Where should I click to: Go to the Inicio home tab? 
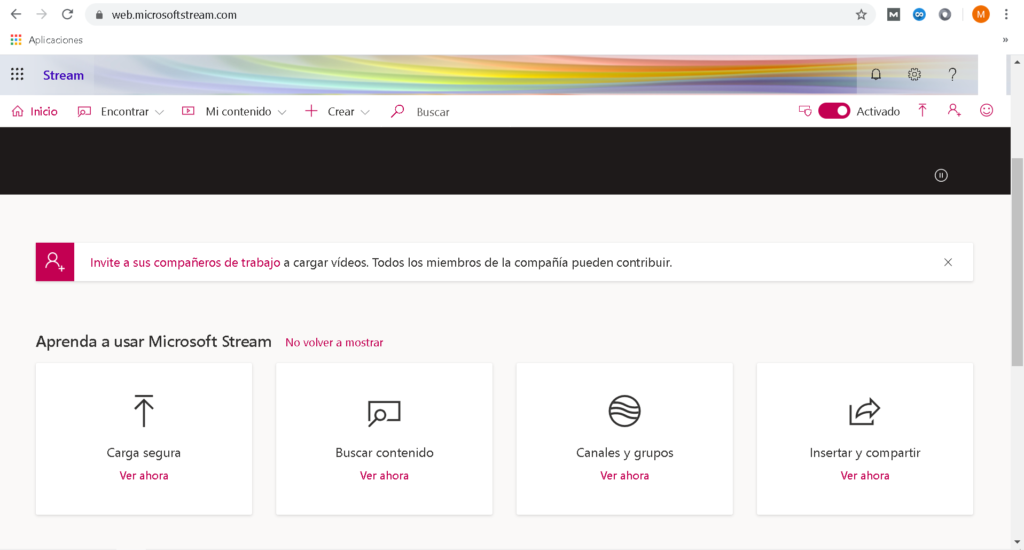point(35,112)
